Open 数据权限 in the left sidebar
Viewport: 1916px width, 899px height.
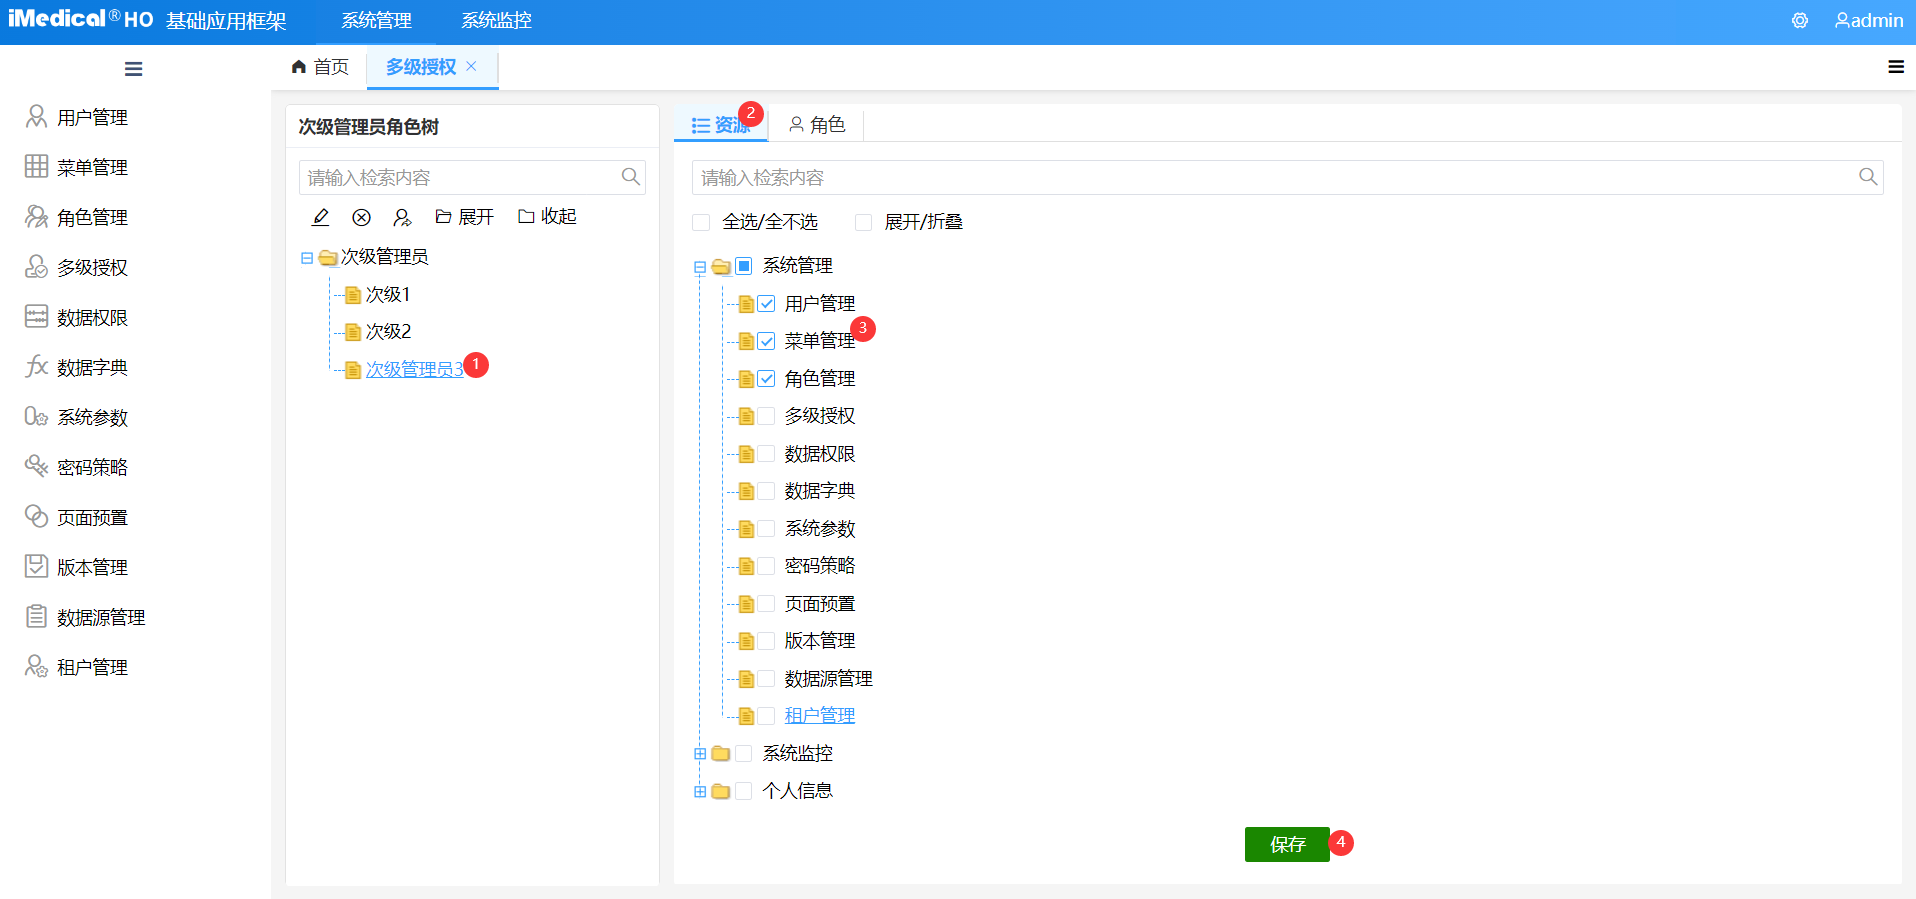[92, 318]
